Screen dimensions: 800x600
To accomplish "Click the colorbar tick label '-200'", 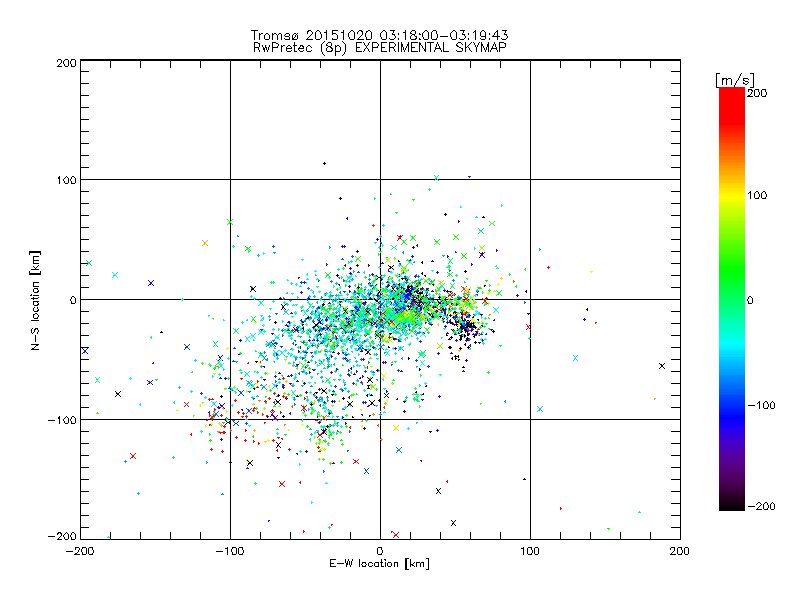I will pos(761,507).
